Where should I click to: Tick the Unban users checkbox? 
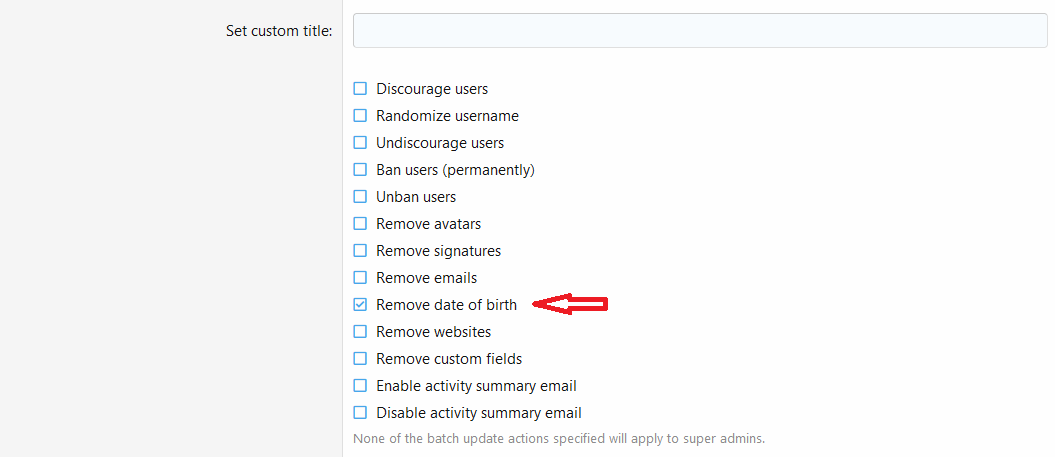coord(361,197)
